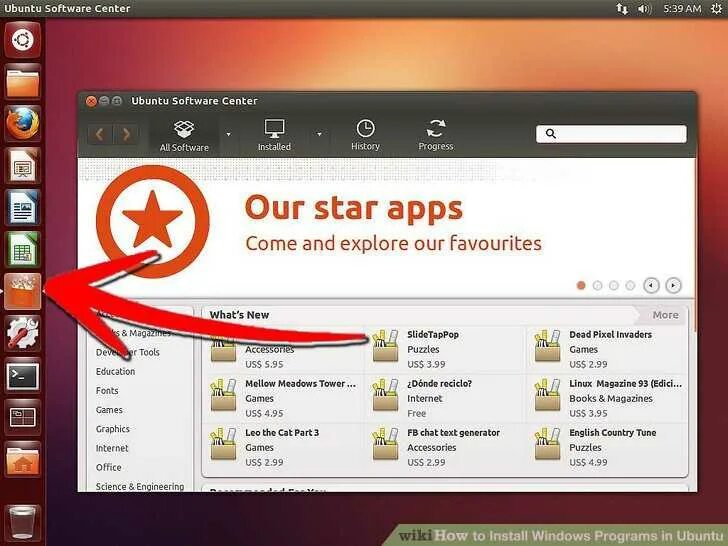Image resolution: width=728 pixels, height=546 pixels.
Task: Click Ubuntu Software Center launcher icon
Action: tap(22, 291)
